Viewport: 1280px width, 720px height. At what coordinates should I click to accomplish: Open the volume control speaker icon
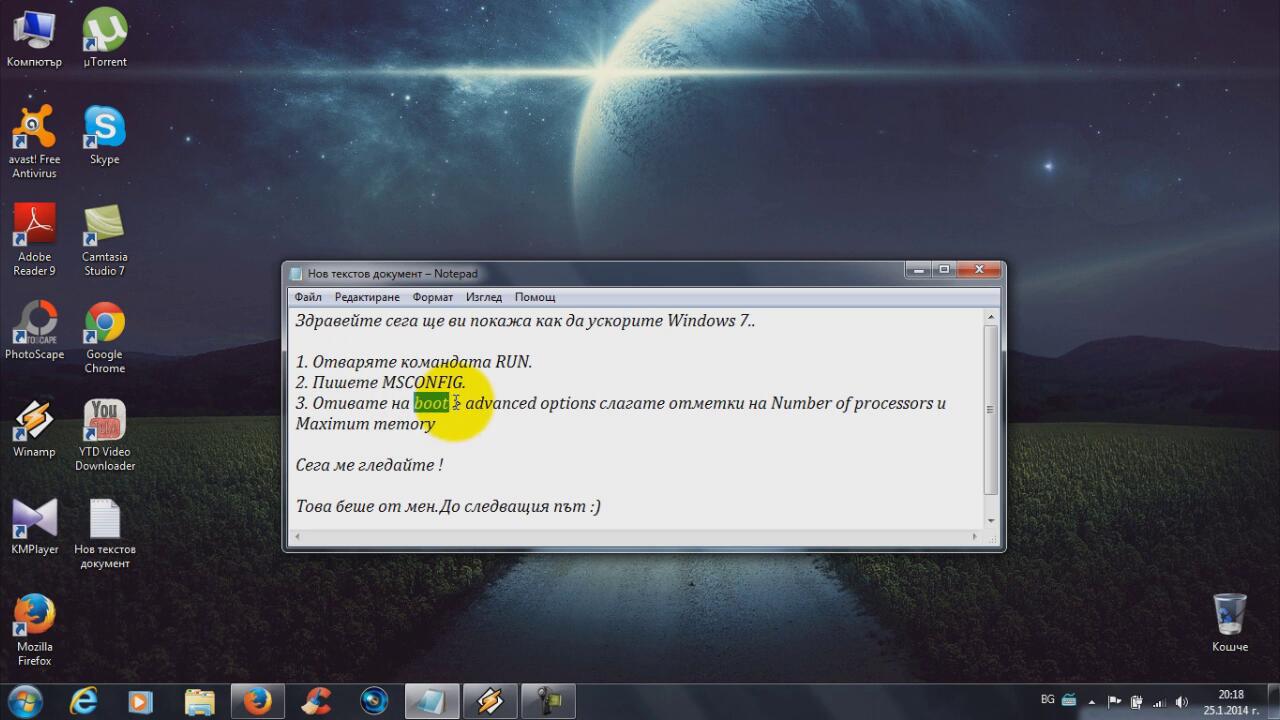point(1182,702)
